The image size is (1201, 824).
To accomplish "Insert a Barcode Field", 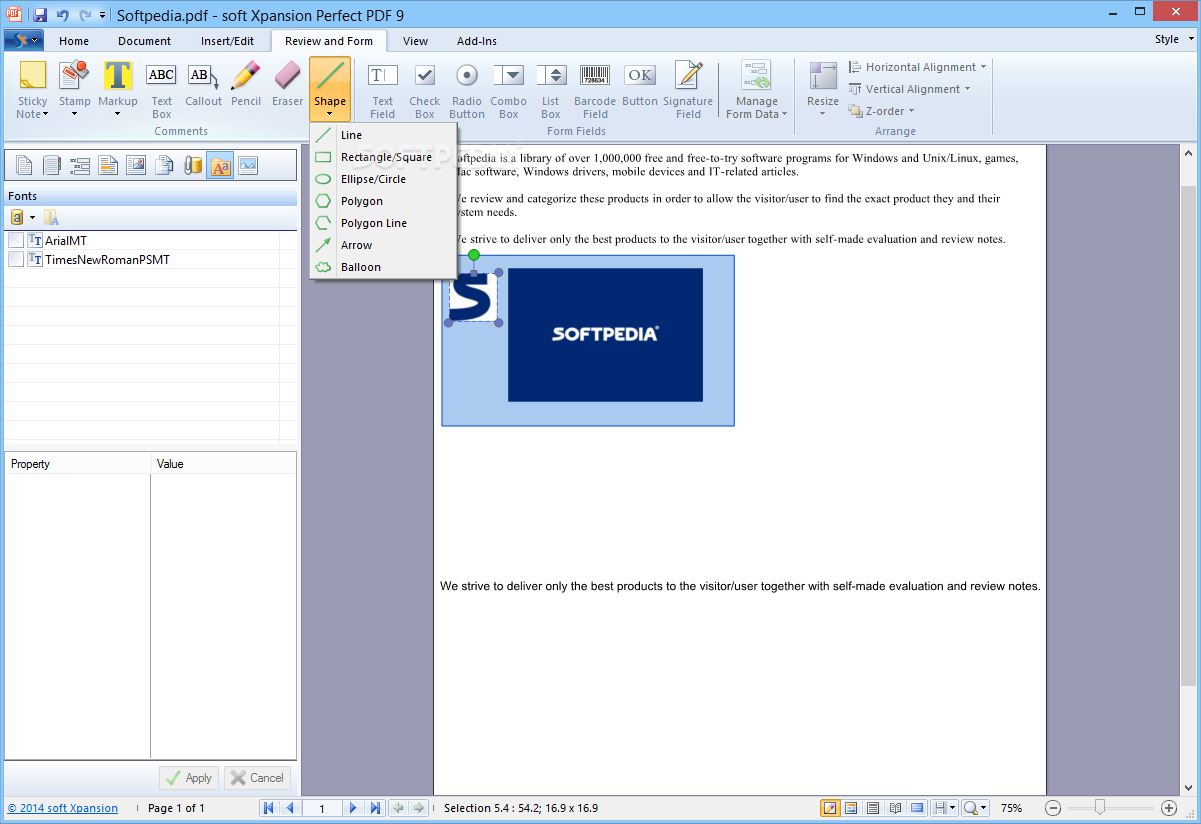I will pos(595,89).
